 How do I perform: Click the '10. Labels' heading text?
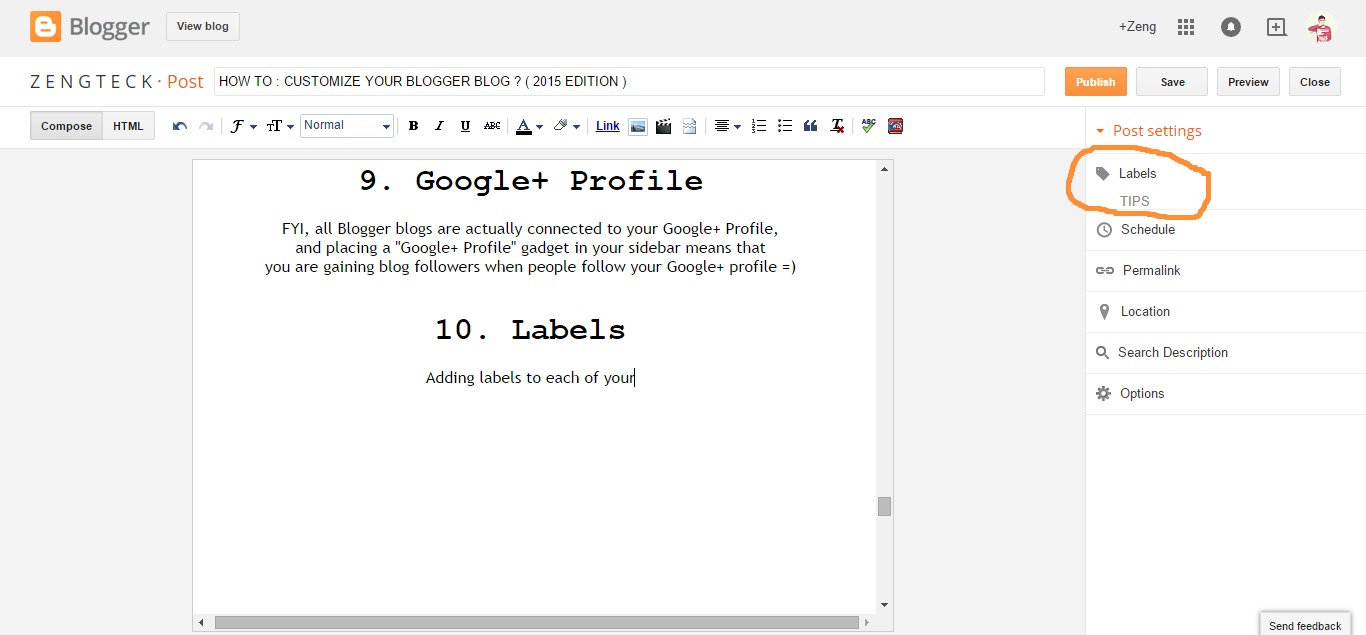pyautogui.click(x=530, y=330)
